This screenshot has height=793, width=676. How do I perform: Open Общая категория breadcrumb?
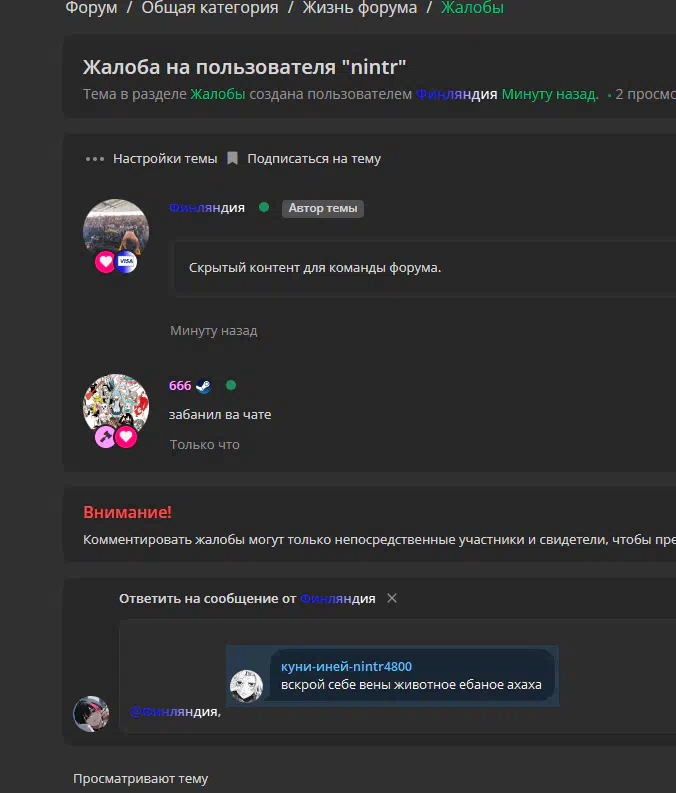click(x=210, y=8)
